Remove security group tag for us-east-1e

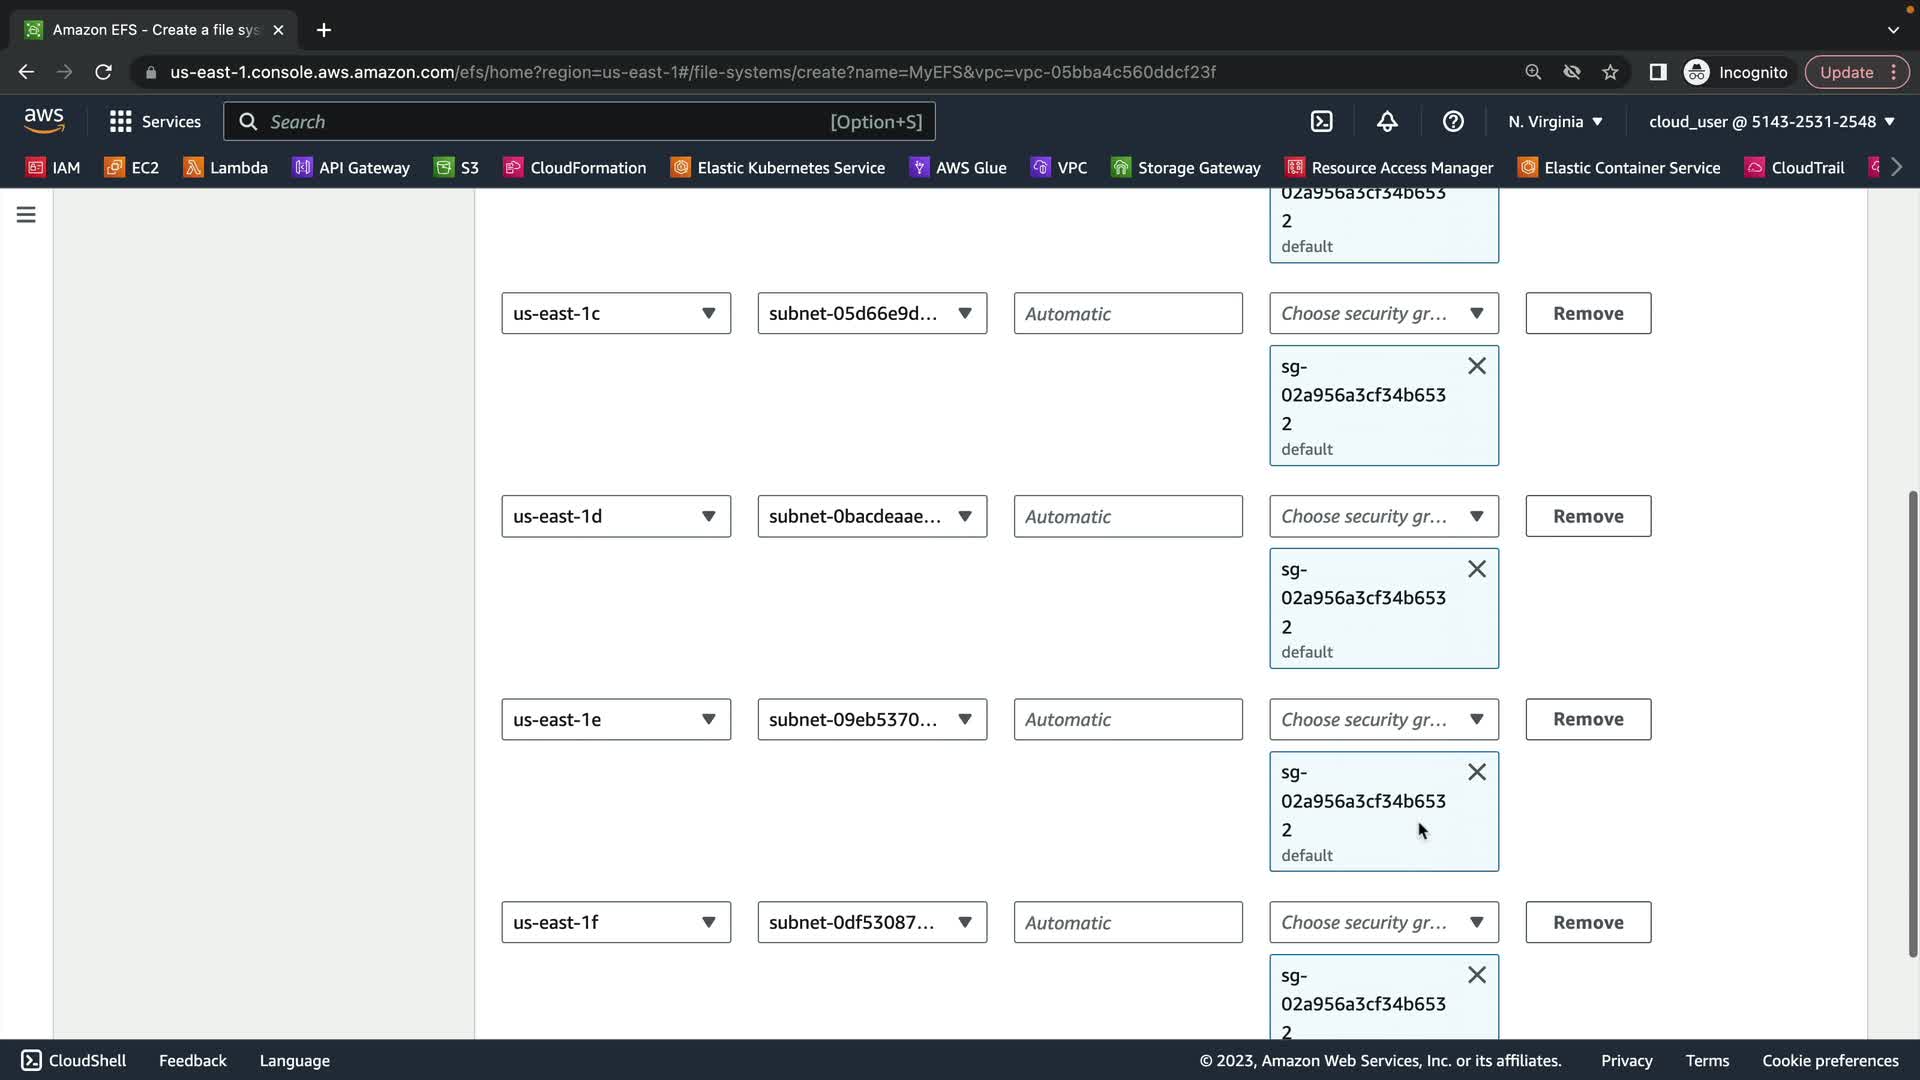tap(1476, 772)
